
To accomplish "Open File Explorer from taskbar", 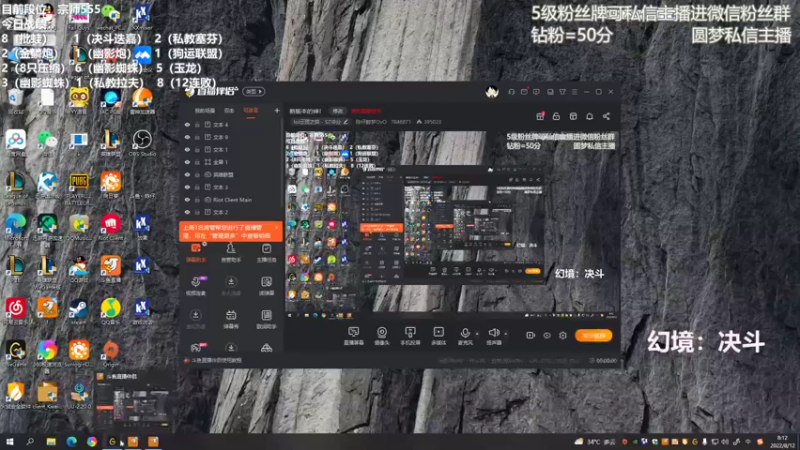I will point(51,442).
